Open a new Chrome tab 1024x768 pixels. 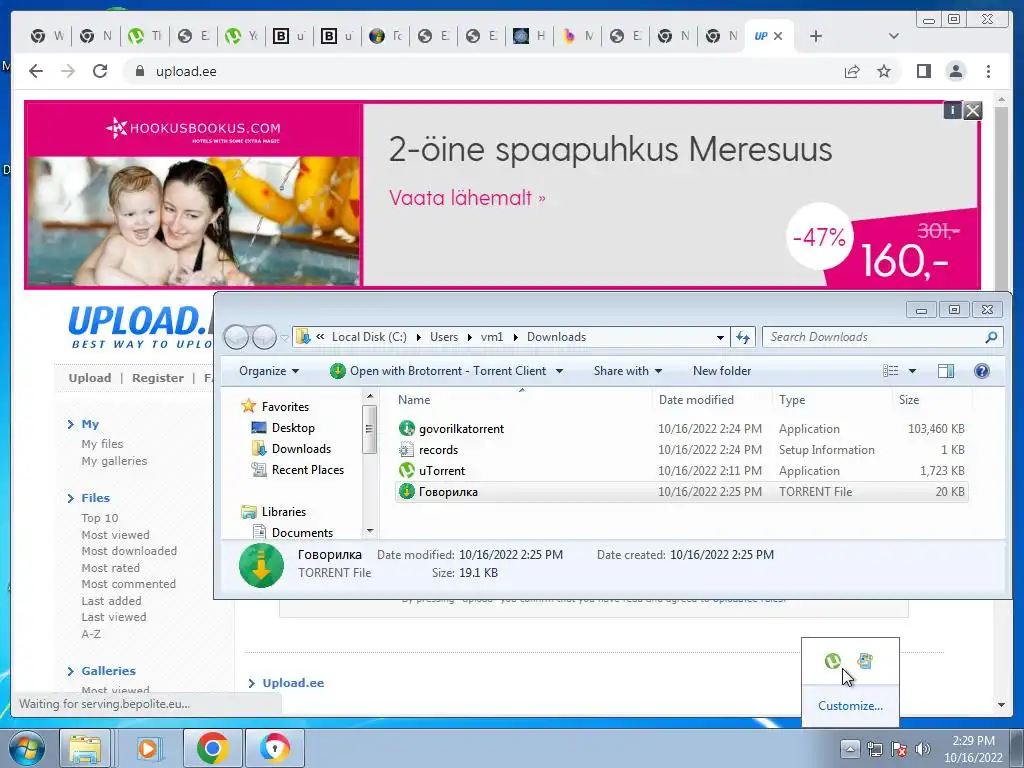point(816,36)
